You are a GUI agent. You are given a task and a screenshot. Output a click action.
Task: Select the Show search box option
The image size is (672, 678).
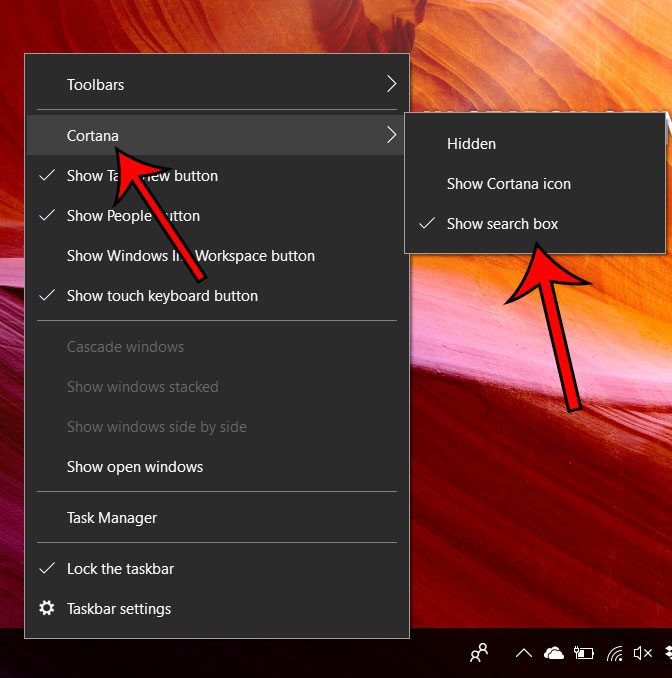(x=502, y=224)
